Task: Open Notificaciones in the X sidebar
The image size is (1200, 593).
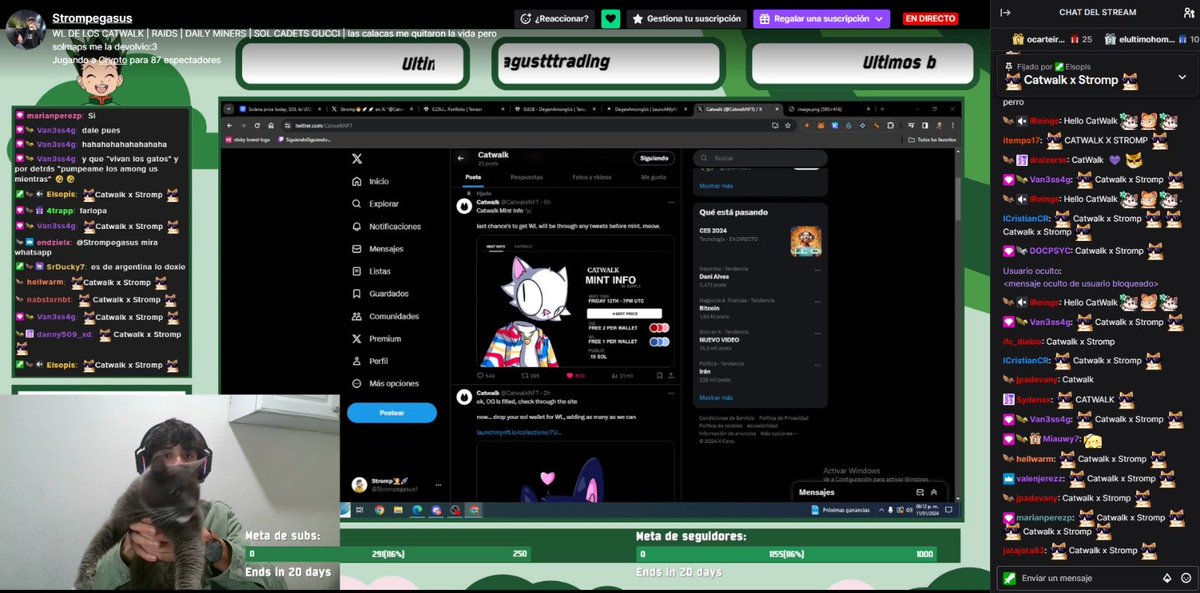Action: click(x=386, y=226)
